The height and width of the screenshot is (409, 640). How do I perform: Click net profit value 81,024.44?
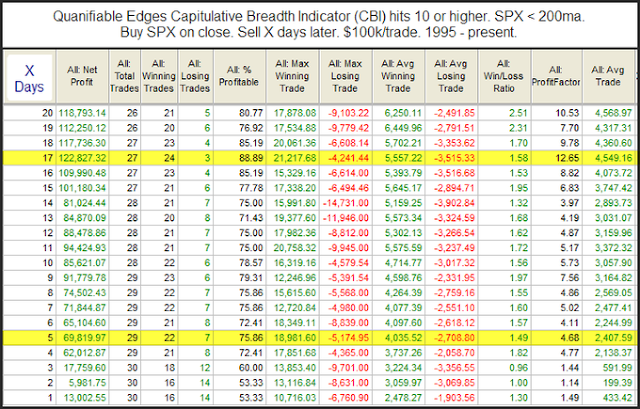(x=84, y=203)
